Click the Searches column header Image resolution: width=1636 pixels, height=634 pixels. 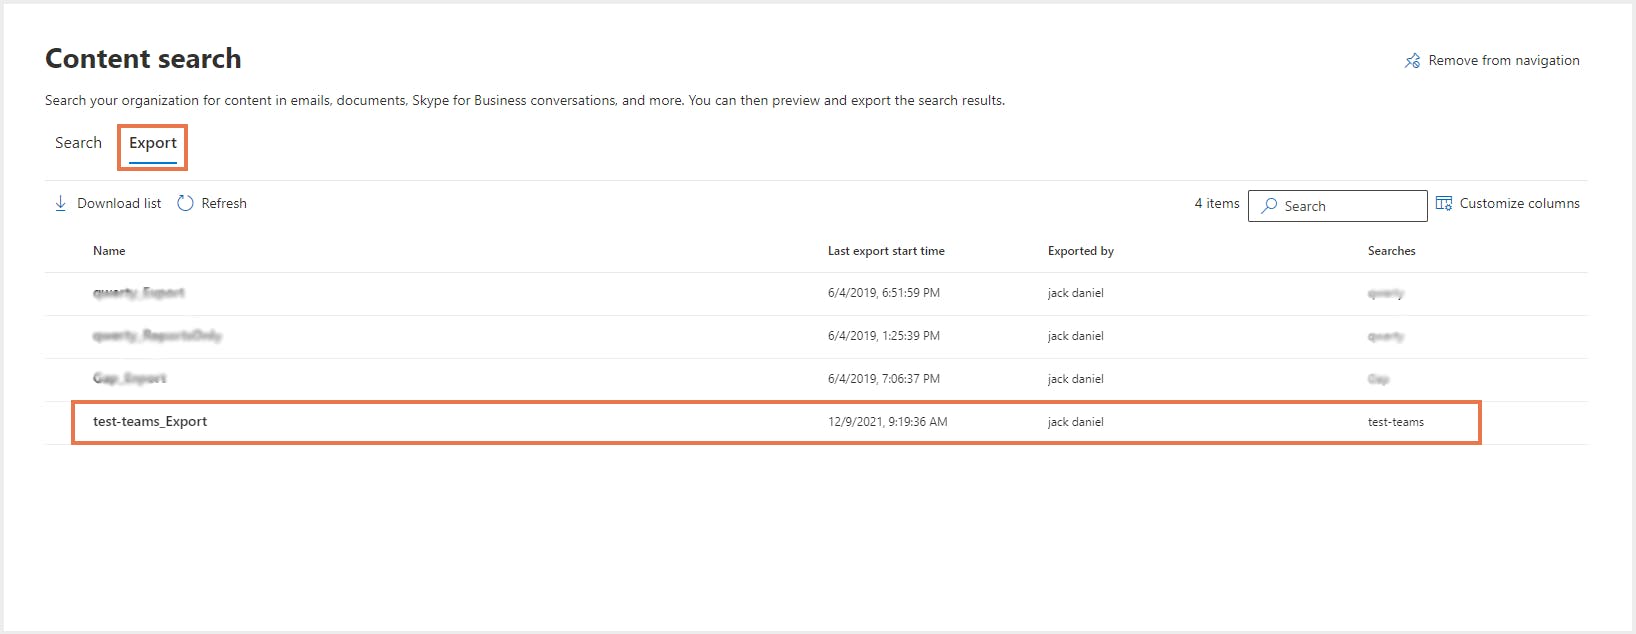tap(1391, 251)
